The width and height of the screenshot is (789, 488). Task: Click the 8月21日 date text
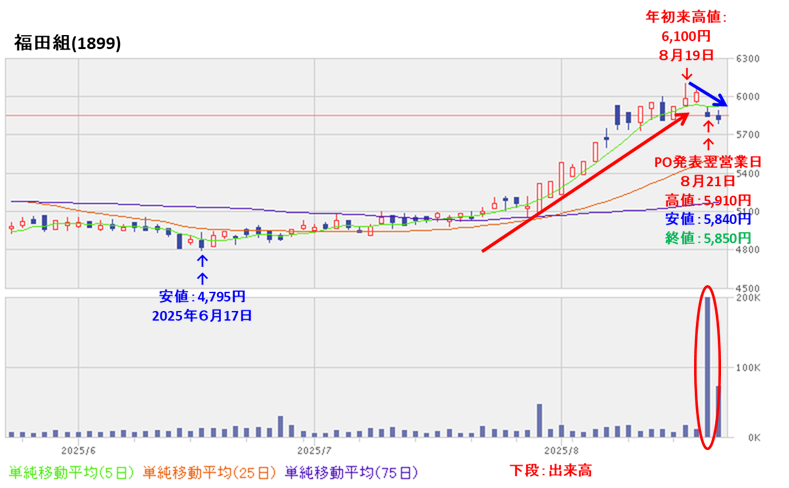click(x=708, y=181)
